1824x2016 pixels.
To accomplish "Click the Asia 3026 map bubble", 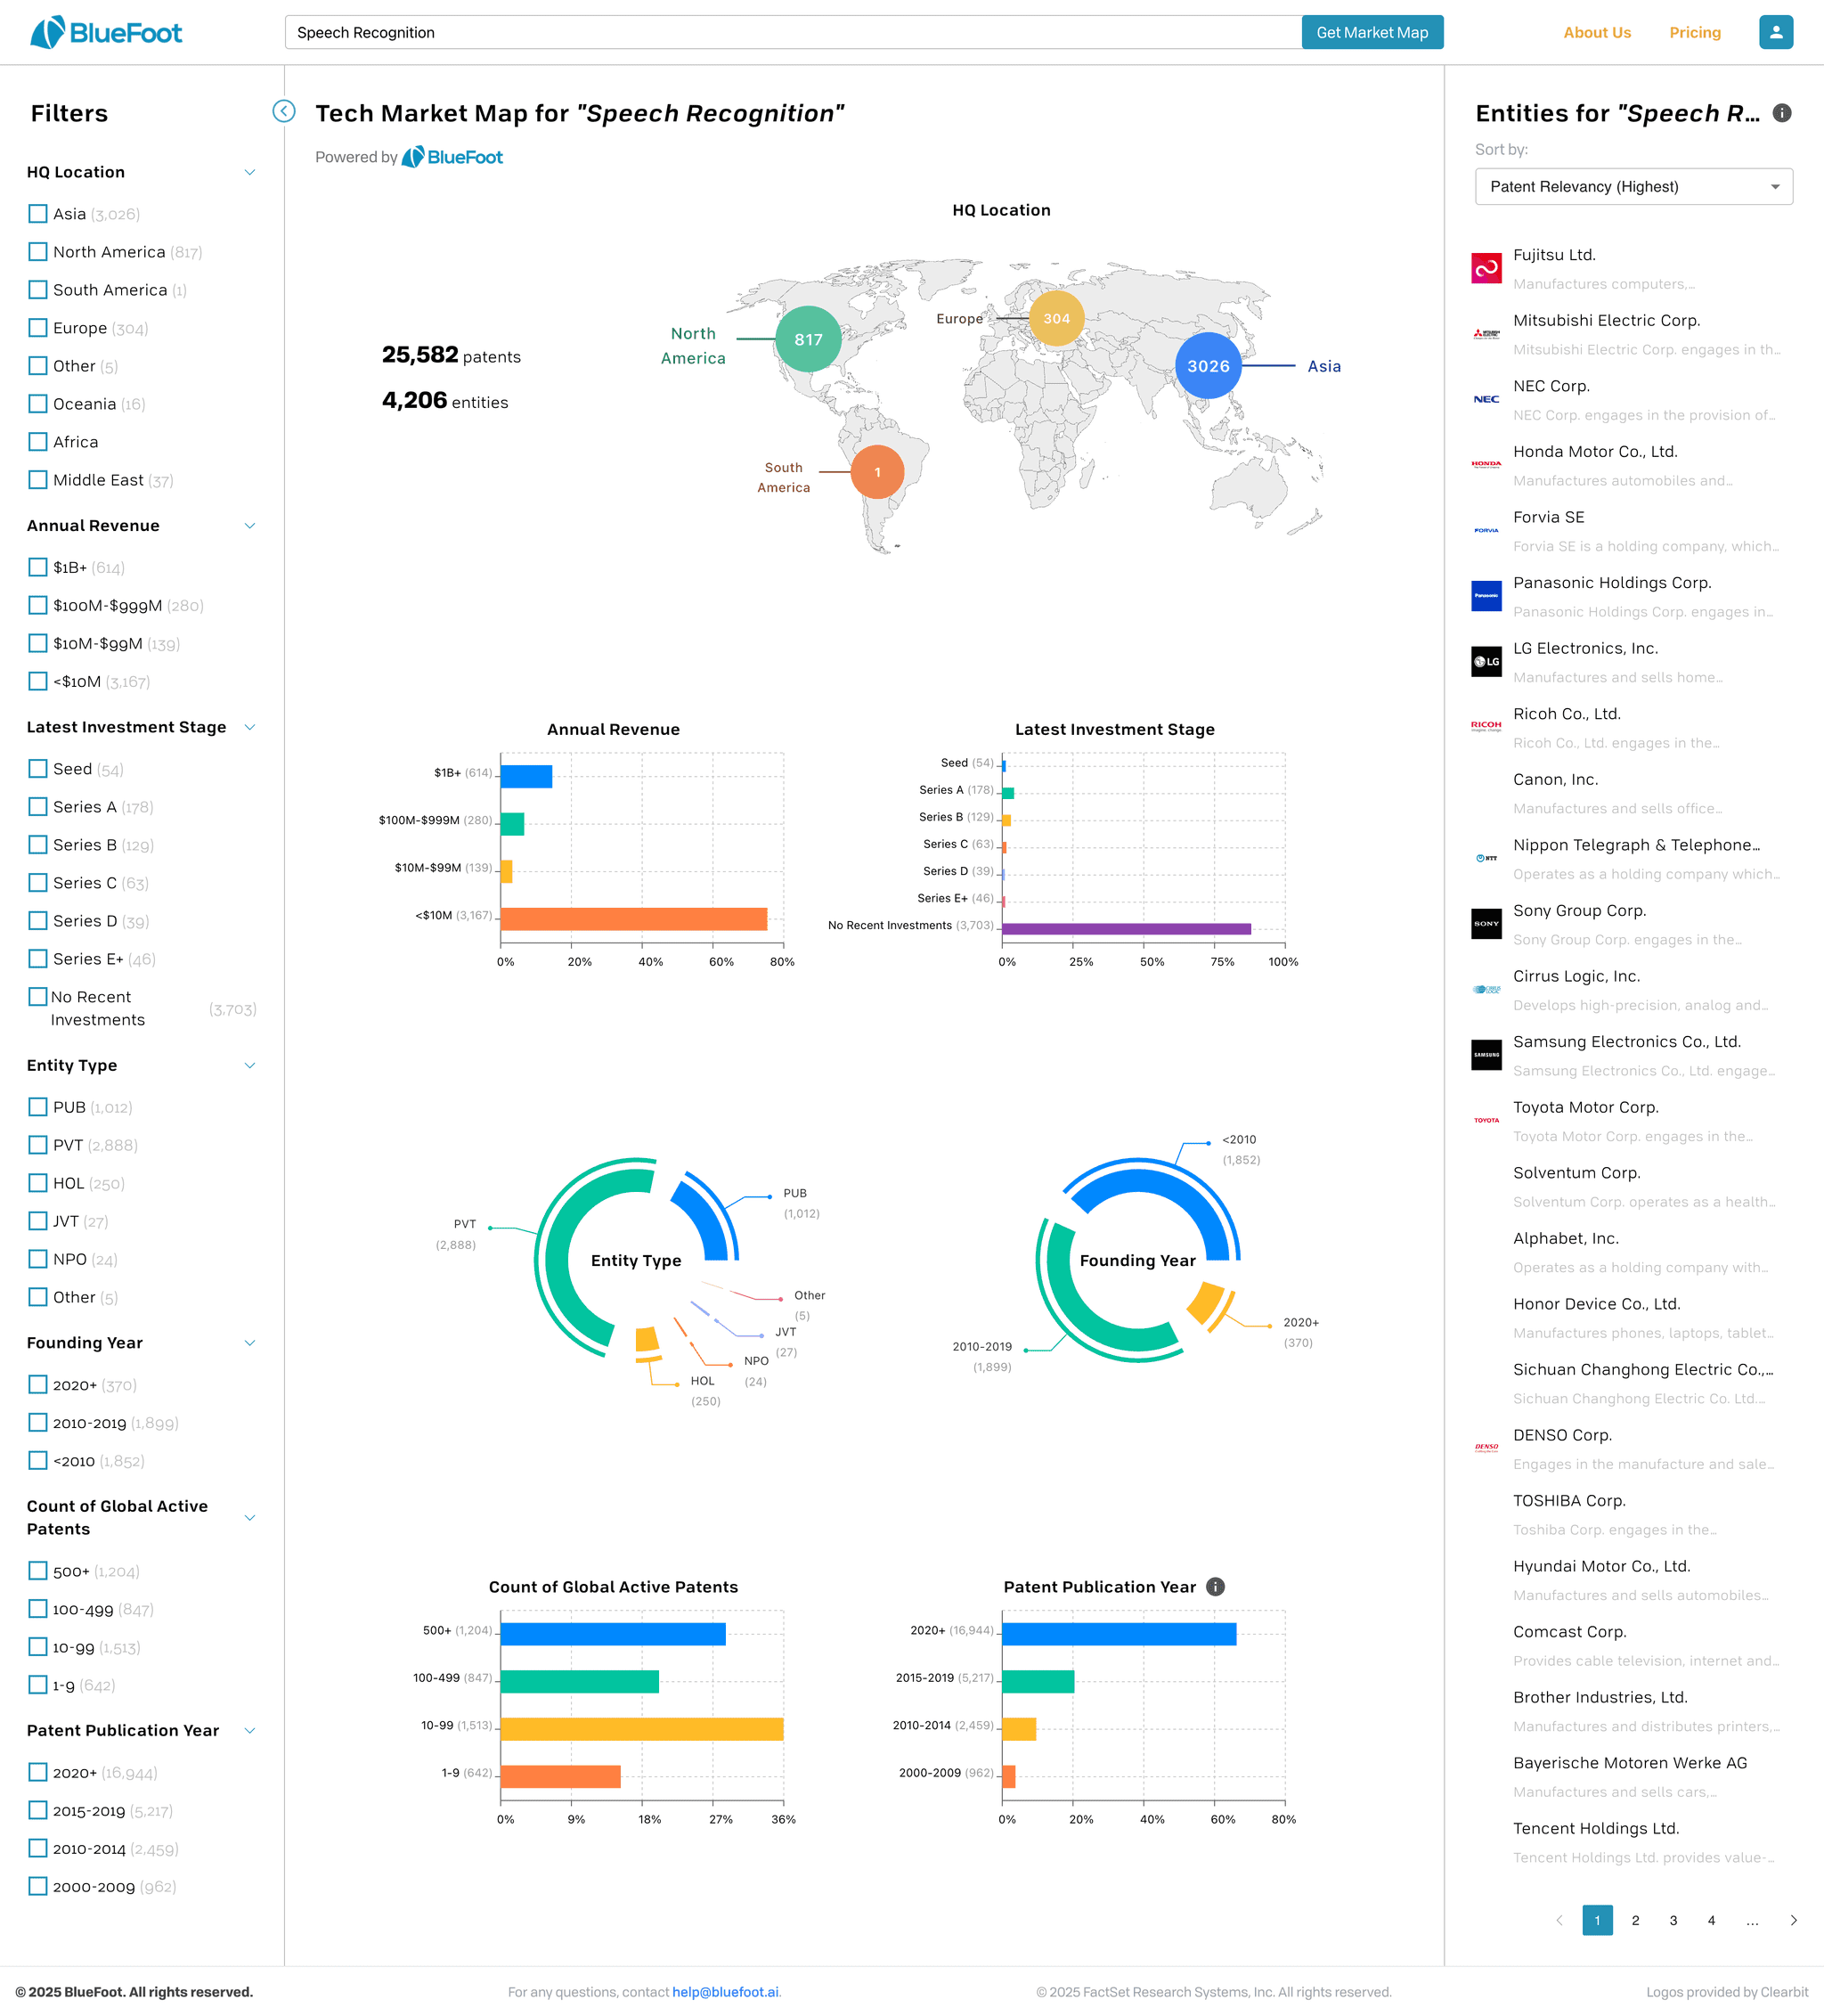I will tap(1208, 366).
